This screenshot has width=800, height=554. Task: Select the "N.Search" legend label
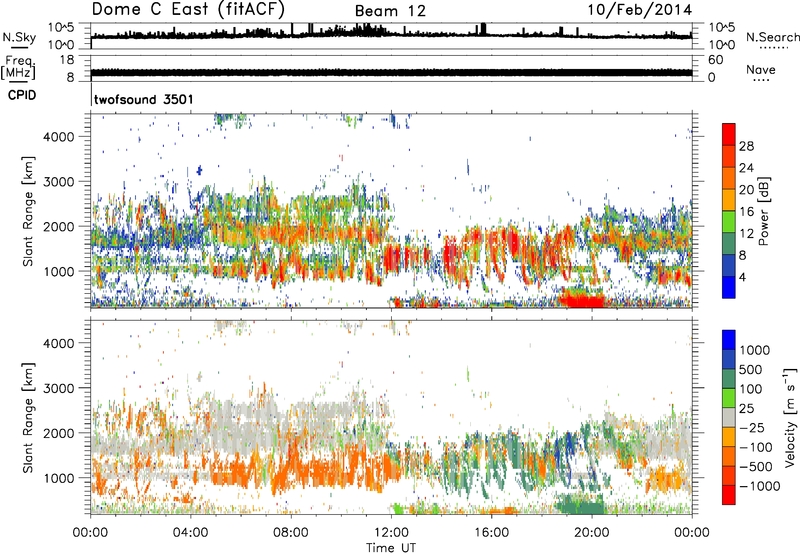(x=773, y=37)
